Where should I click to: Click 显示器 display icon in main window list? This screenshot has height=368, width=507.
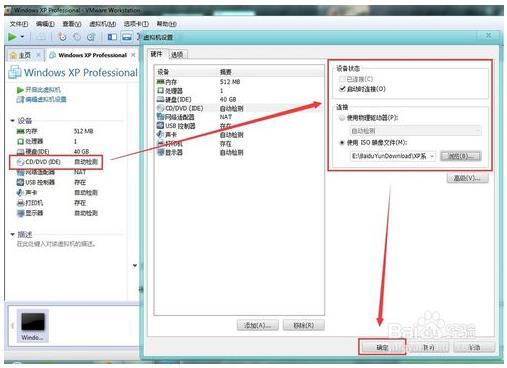[x=21, y=213]
